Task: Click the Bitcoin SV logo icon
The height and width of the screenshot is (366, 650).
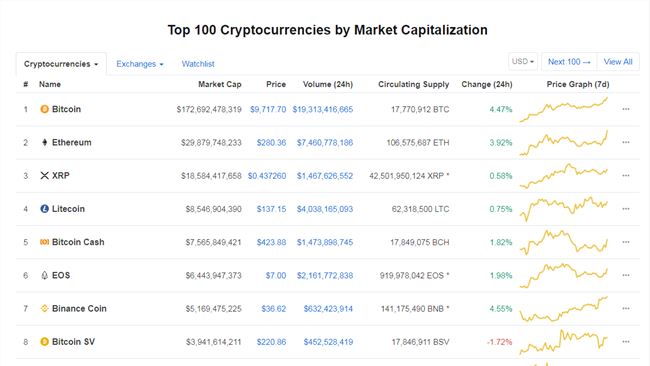Action: 44,342
